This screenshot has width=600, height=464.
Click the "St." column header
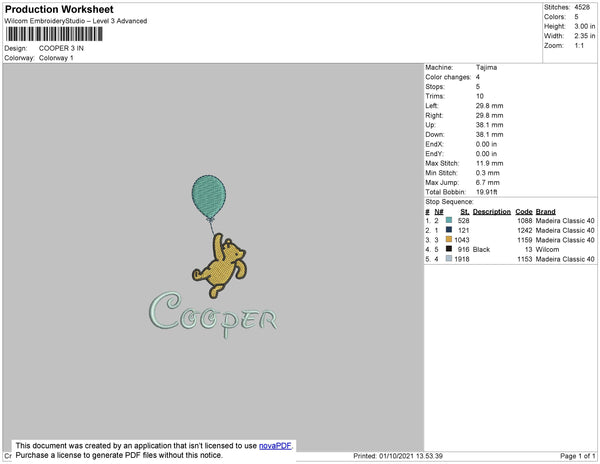[465, 212]
